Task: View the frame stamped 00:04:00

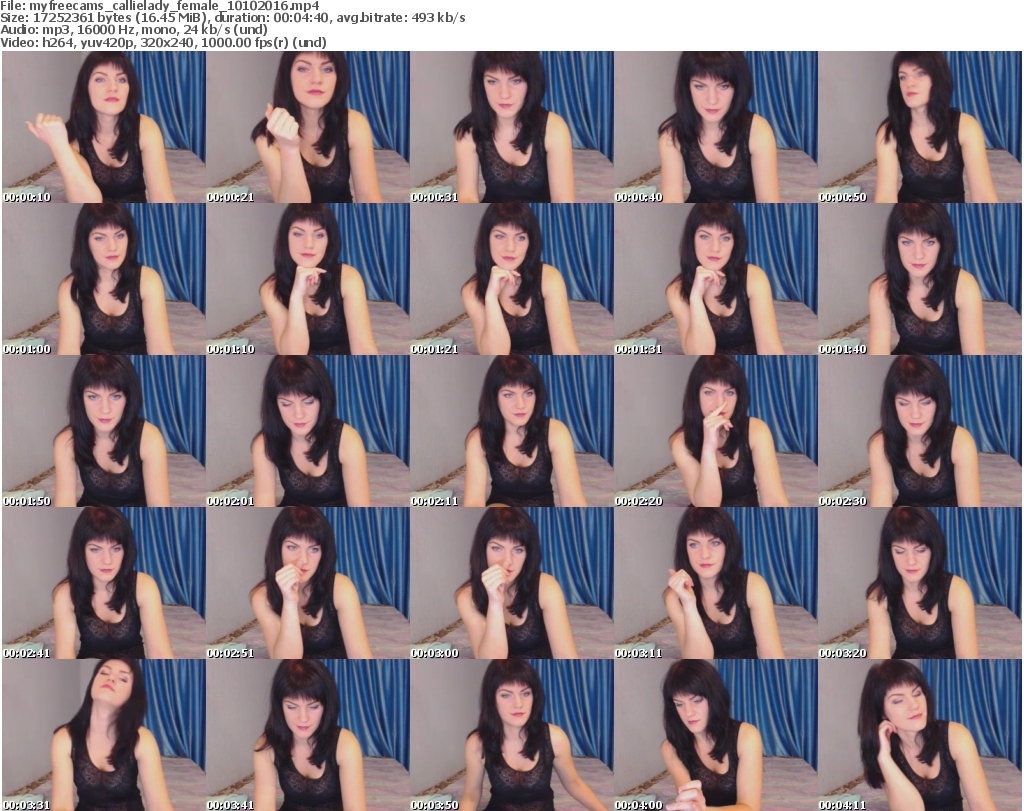Action: (716, 735)
